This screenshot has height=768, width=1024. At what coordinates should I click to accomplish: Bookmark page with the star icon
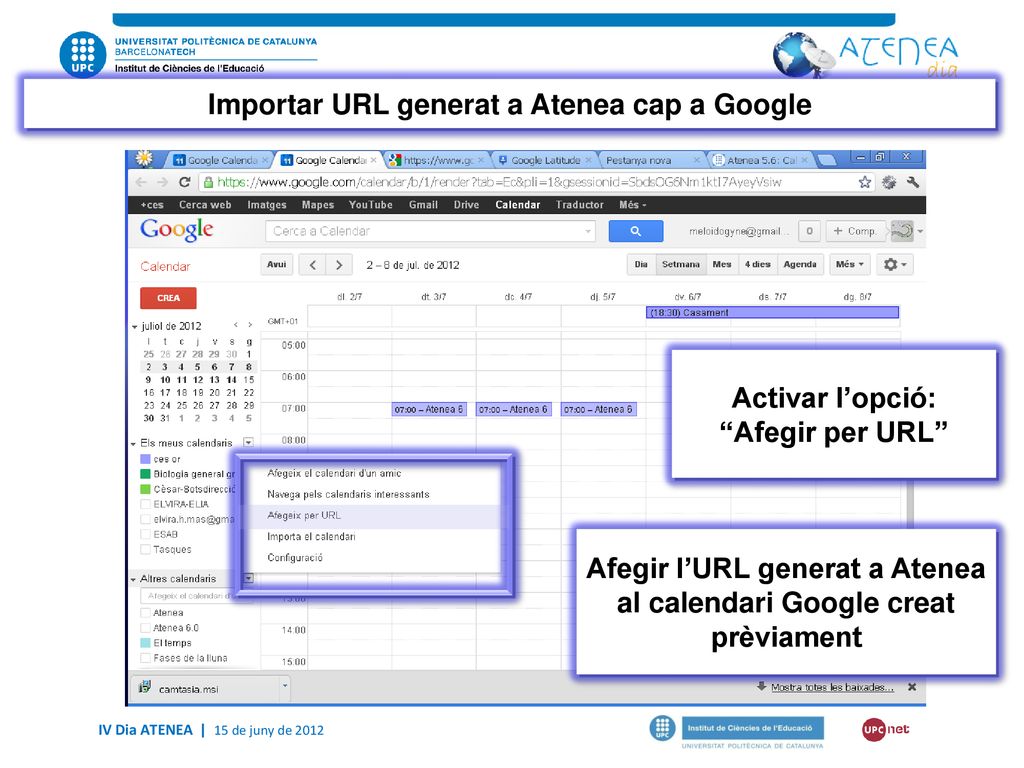click(x=865, y=182)
